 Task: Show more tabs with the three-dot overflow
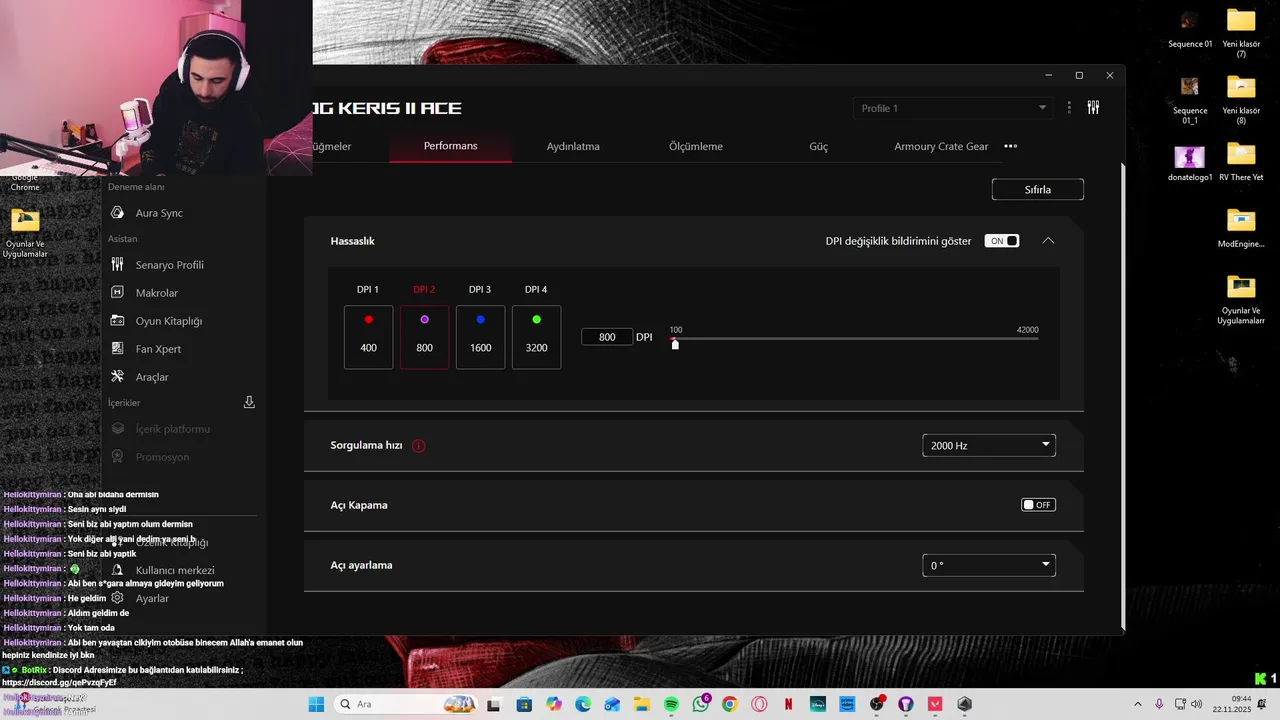point(1010,146)
